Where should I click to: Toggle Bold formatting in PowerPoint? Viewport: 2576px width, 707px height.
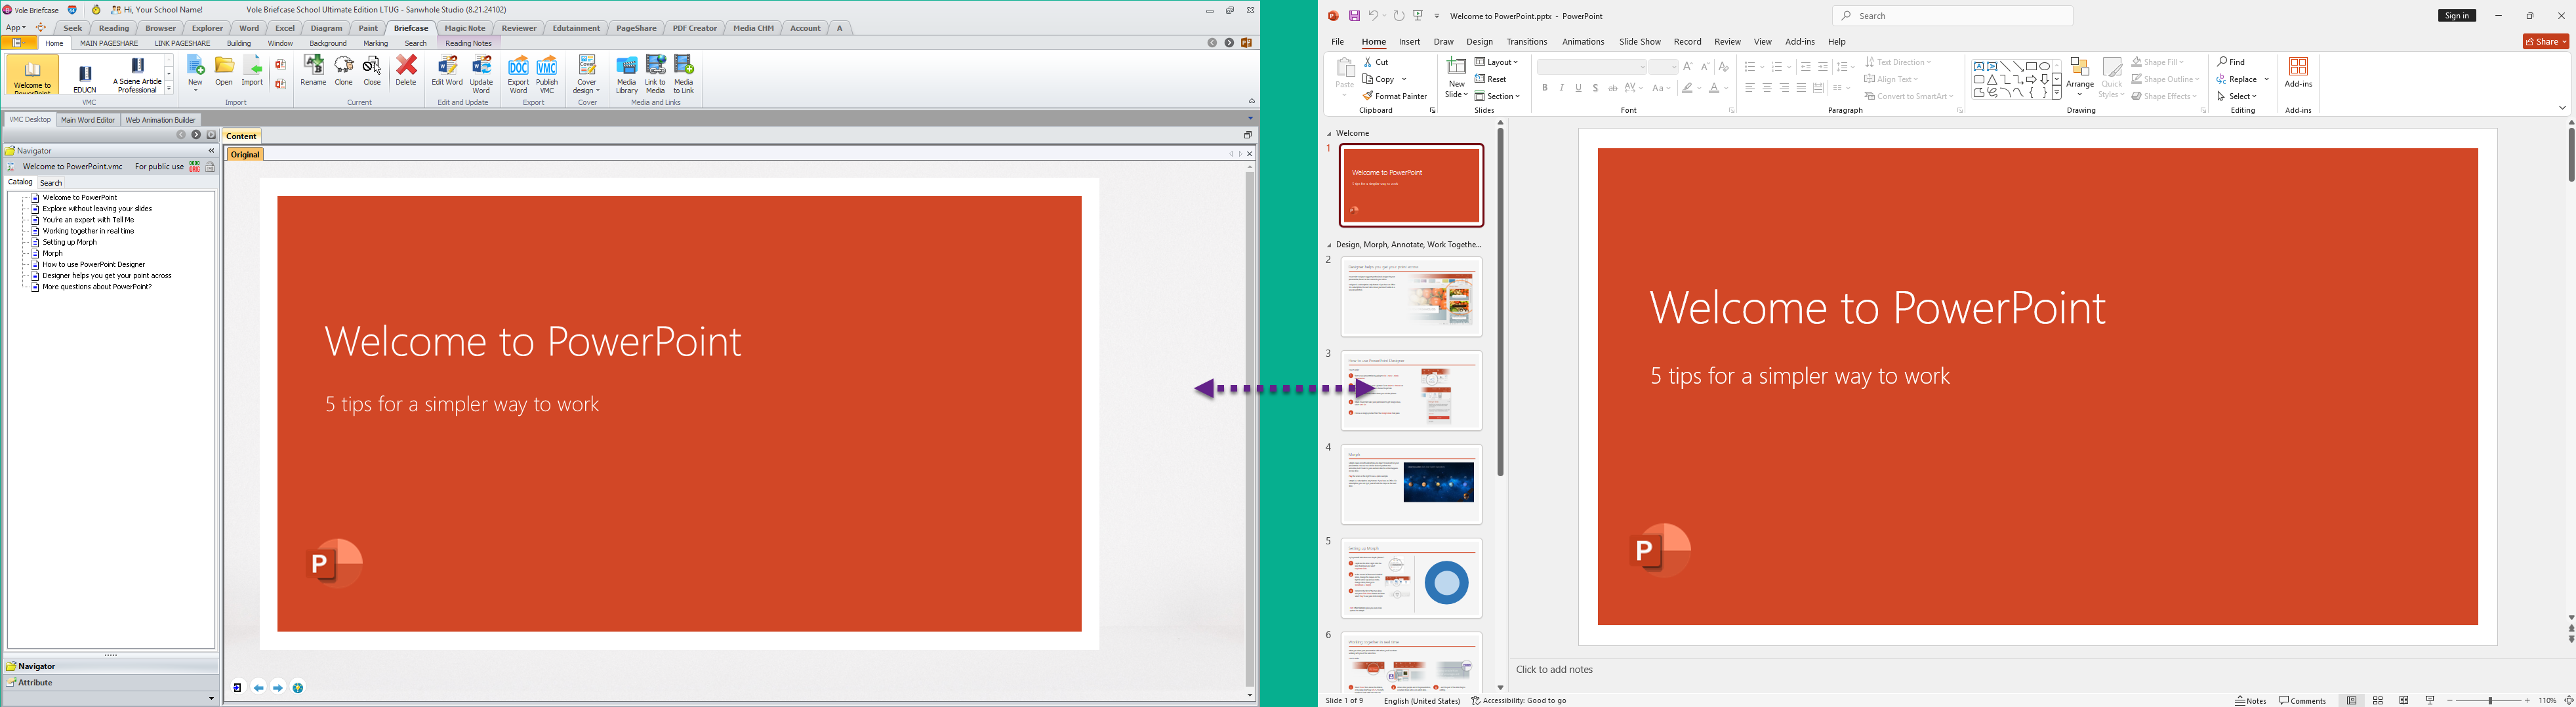[x=1545, y=88]
